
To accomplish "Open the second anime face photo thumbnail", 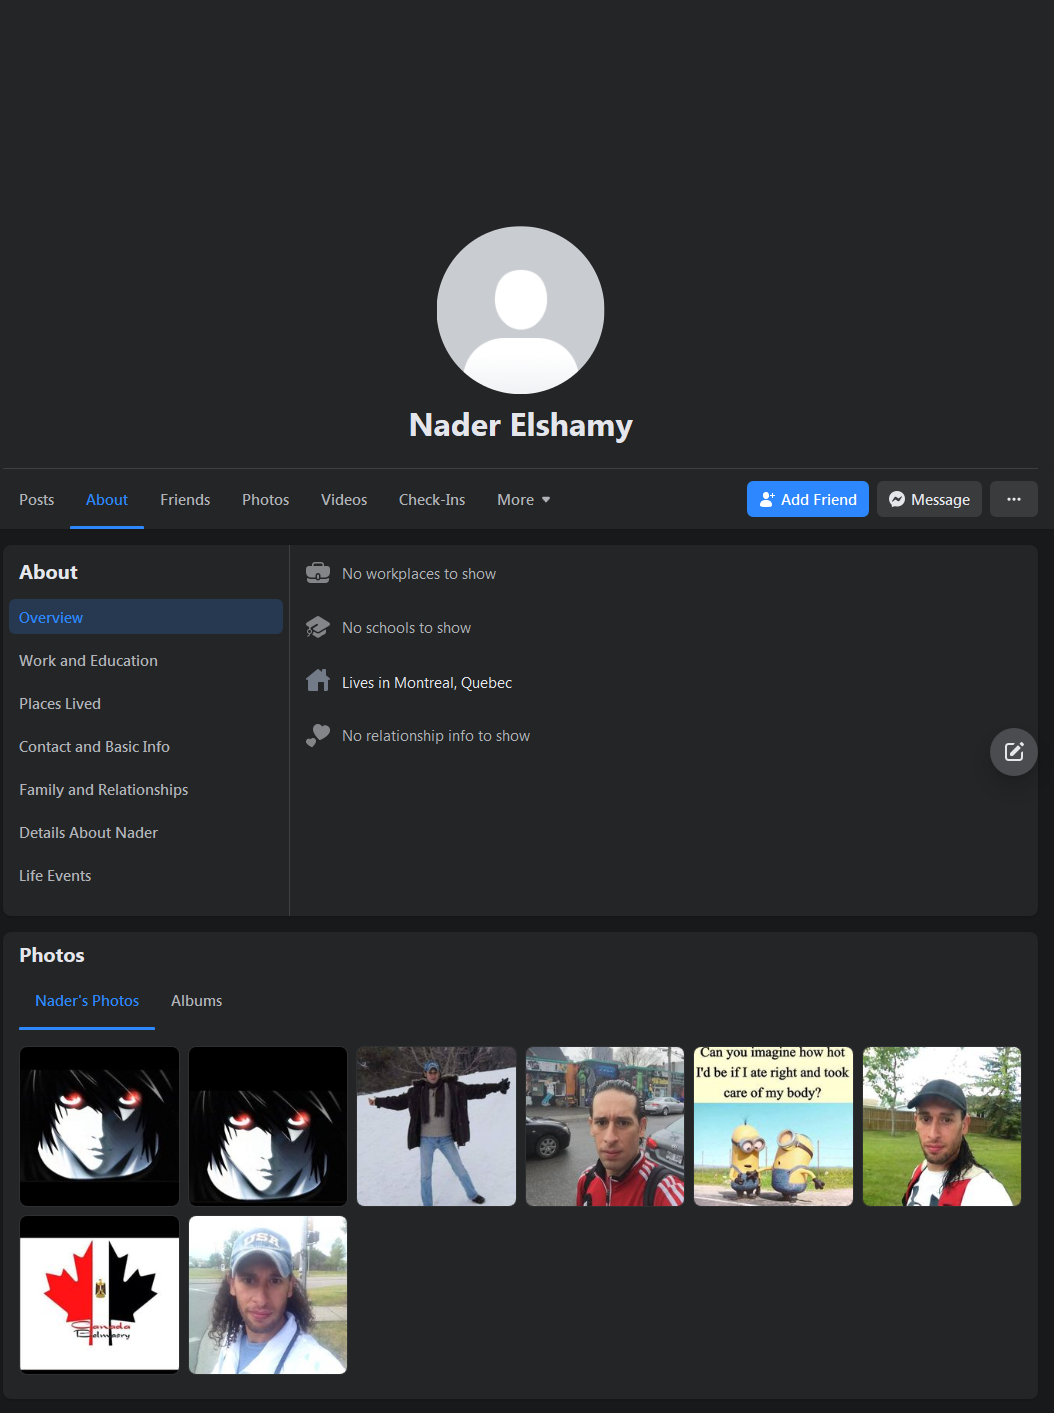I will pos(268,1126).
